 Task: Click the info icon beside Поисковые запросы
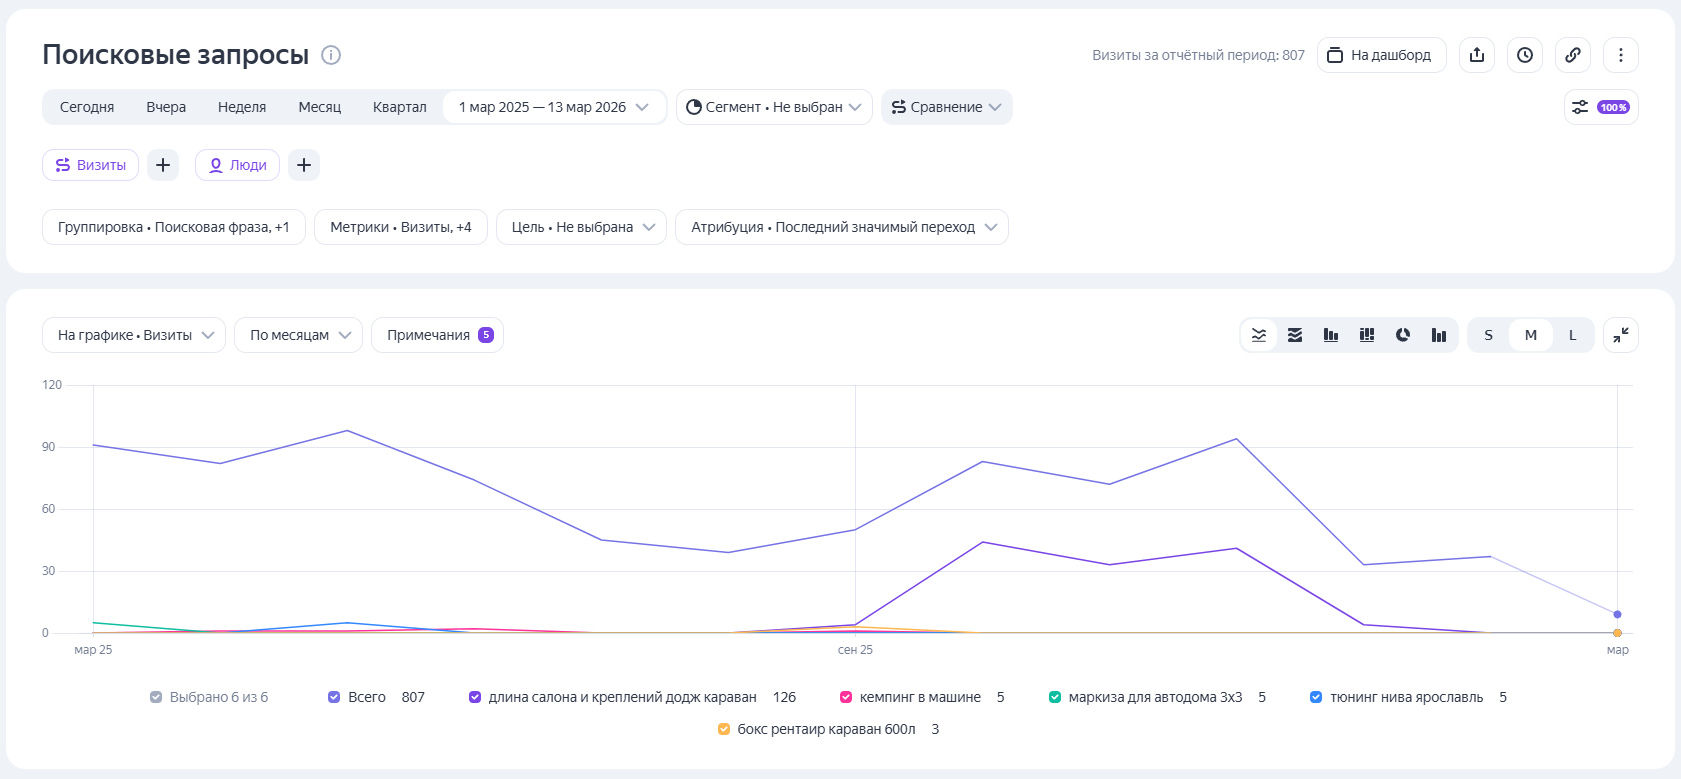(x=331, y=55)
